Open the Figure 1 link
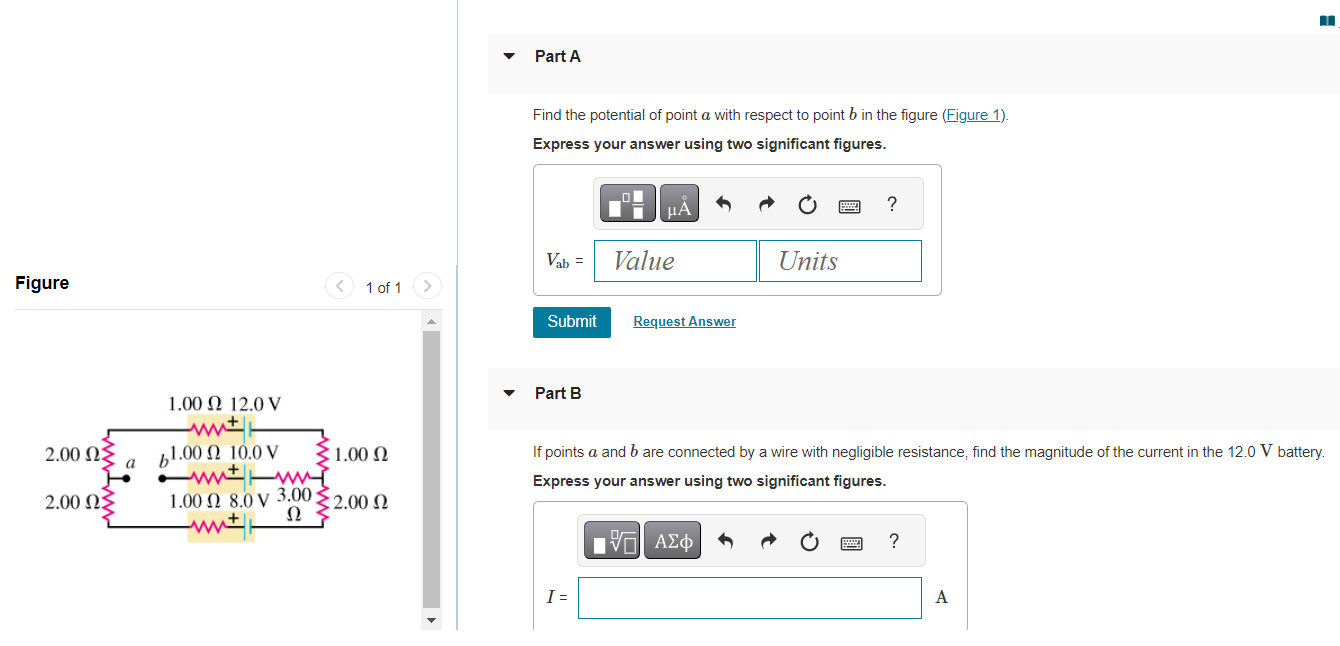The image size is (1340, 646). tap(972, 114)
